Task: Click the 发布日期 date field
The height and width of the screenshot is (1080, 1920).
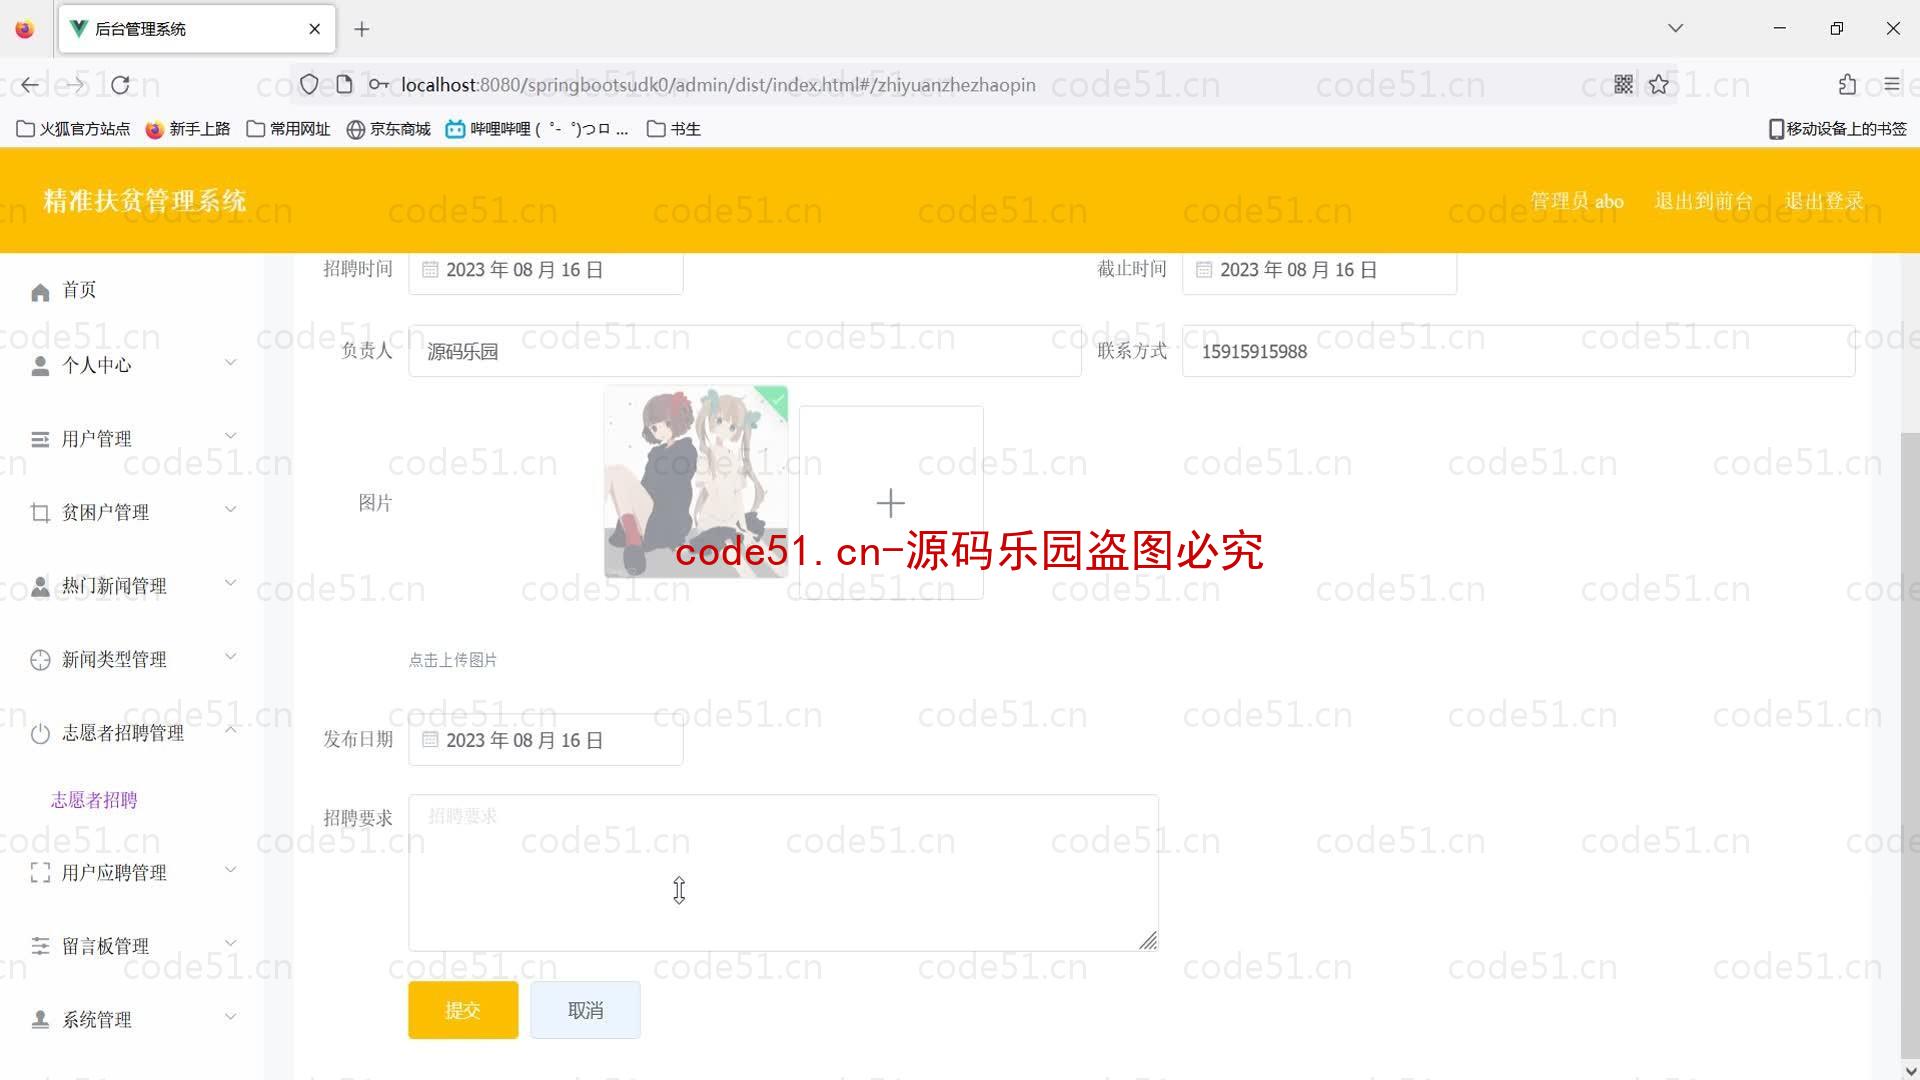Action: [545, 740]
